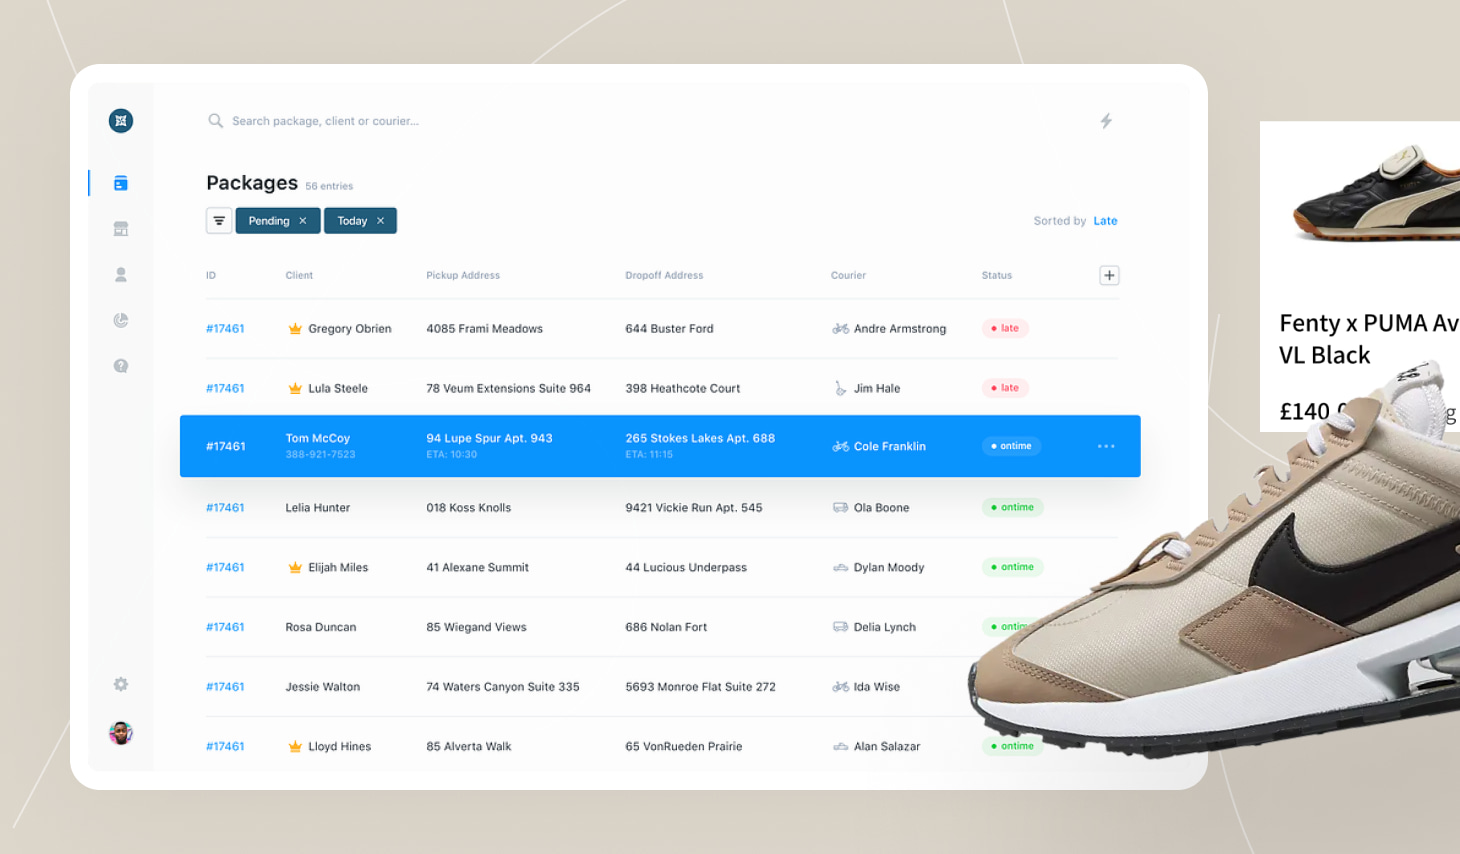Viewport: 1460px width, 854px height.
Task: Click the crown icon beside Lula Steele
Action: pos(295,388)
